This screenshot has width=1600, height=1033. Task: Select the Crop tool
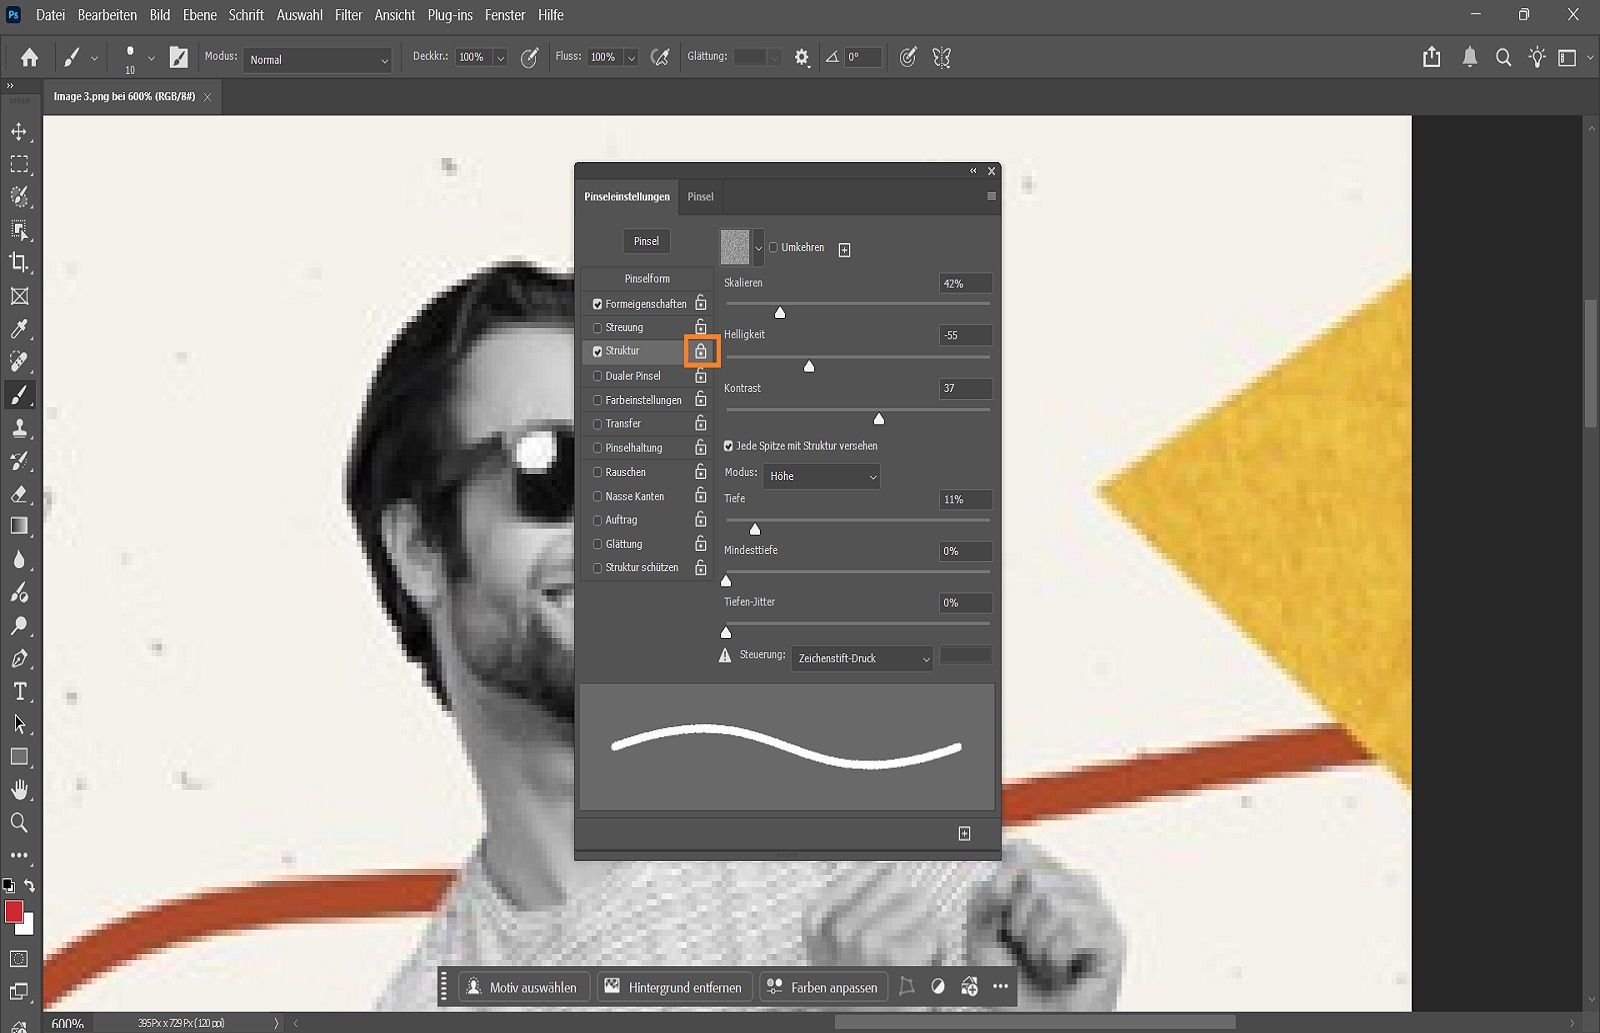(20, 263)
